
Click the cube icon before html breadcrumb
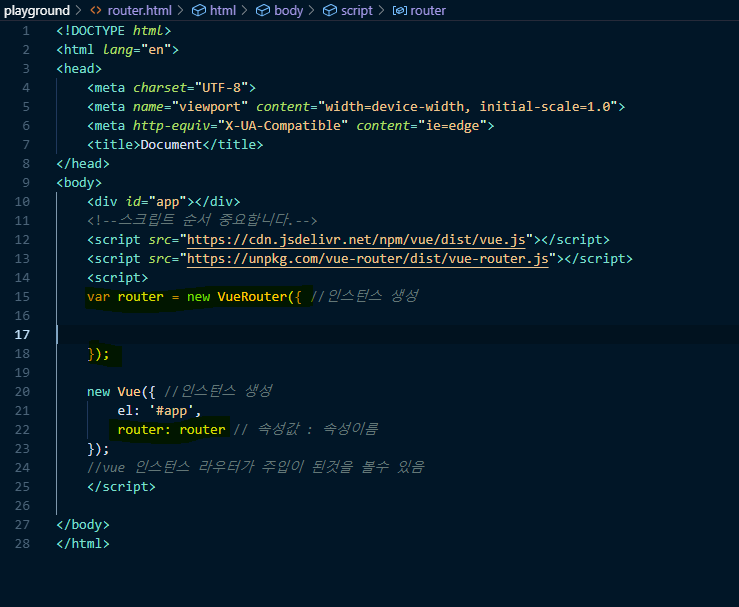point(199,10)
